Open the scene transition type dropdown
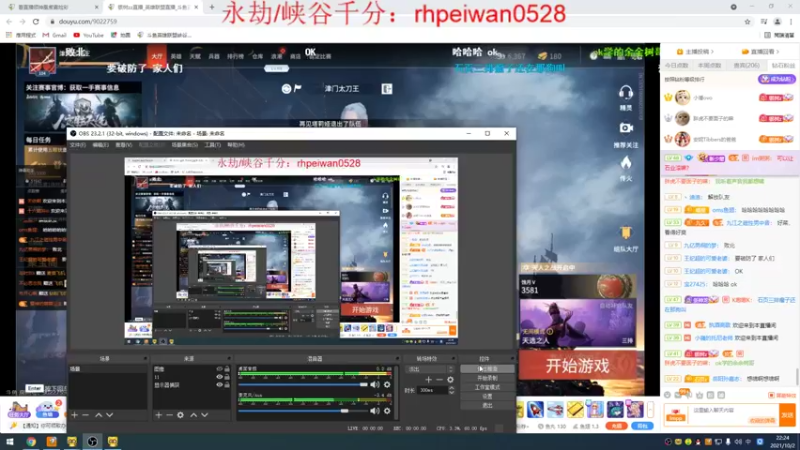The image size is (800, 450). 429,369
